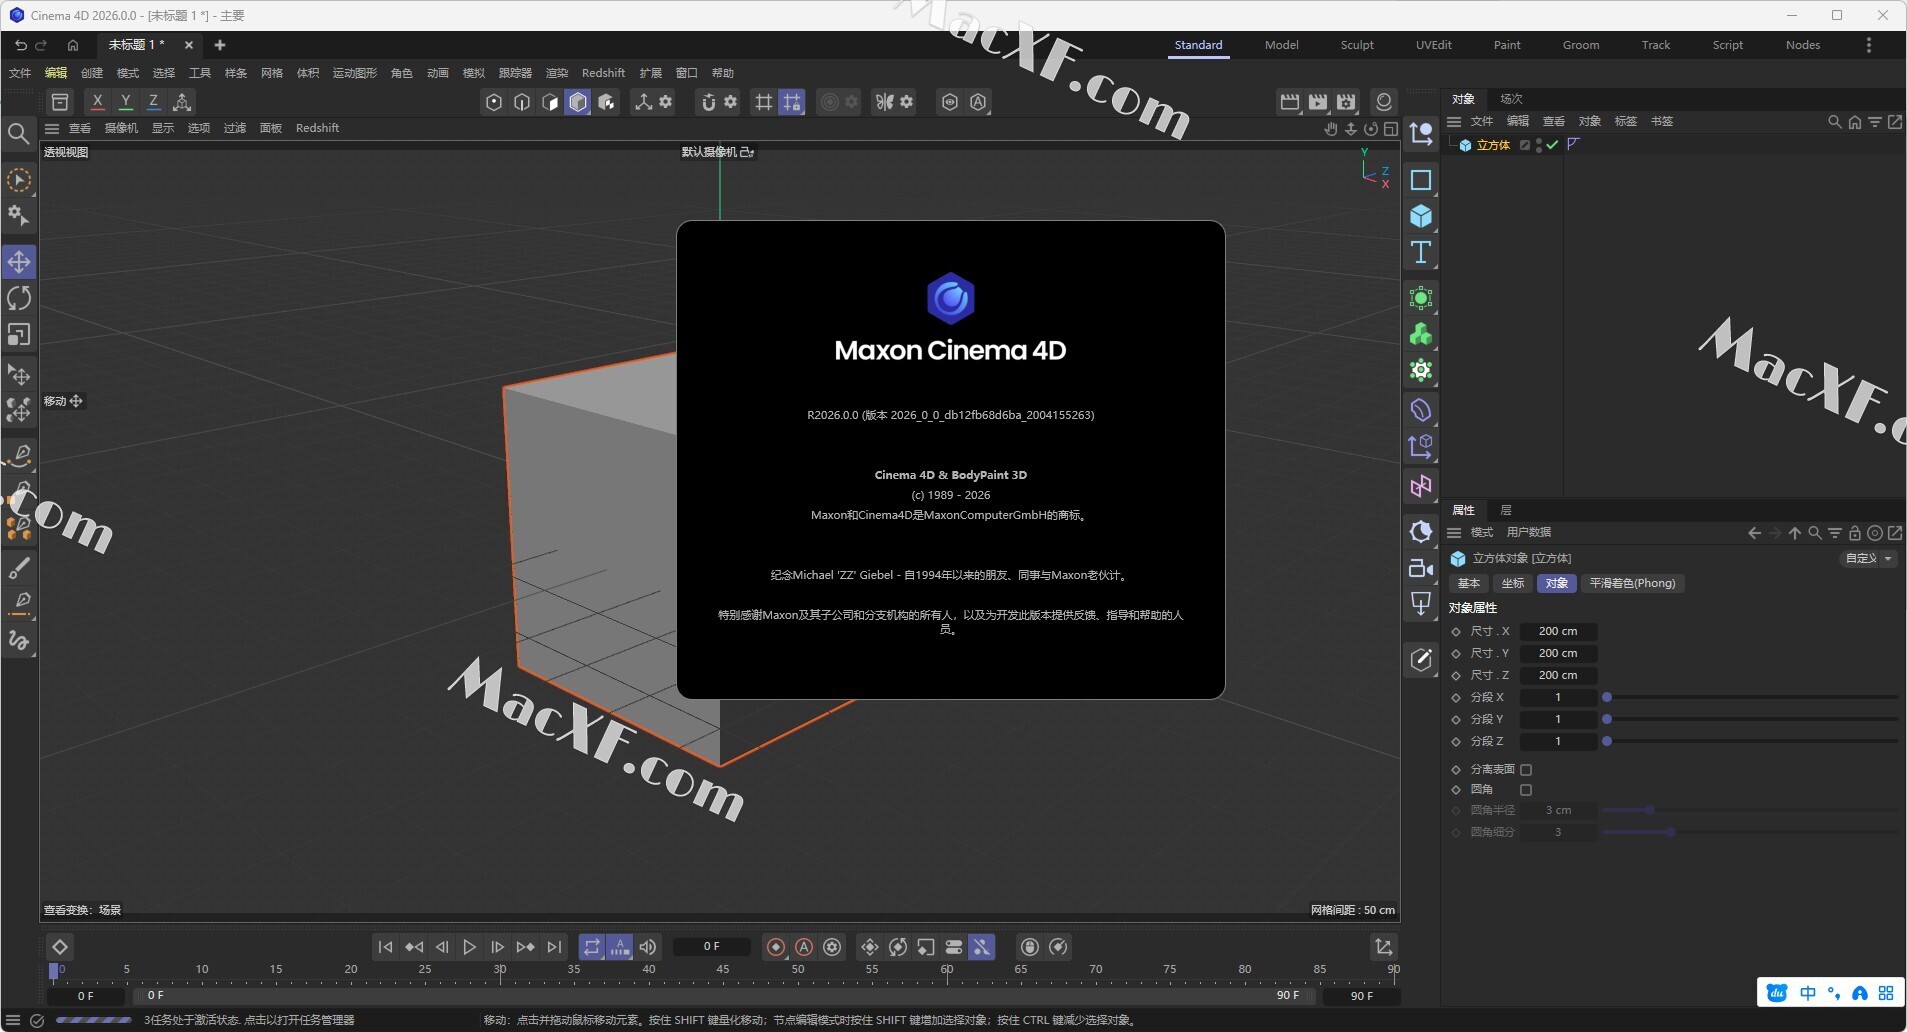The height and width of the screenshot is (1032, 1907).
Task: Adjust the 分段 Z slider handle
Action: pos(1607,742)
